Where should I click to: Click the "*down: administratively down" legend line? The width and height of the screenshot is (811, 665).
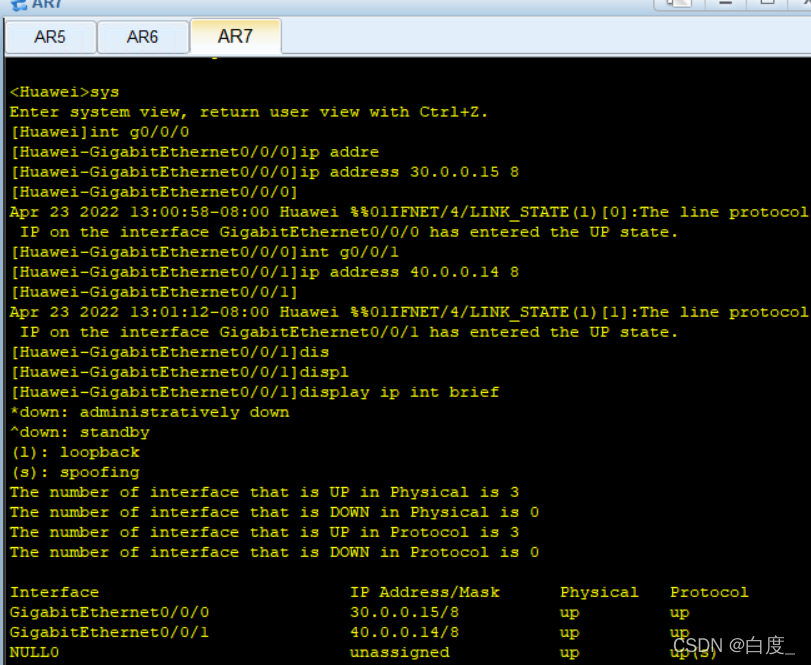point(149,412)
